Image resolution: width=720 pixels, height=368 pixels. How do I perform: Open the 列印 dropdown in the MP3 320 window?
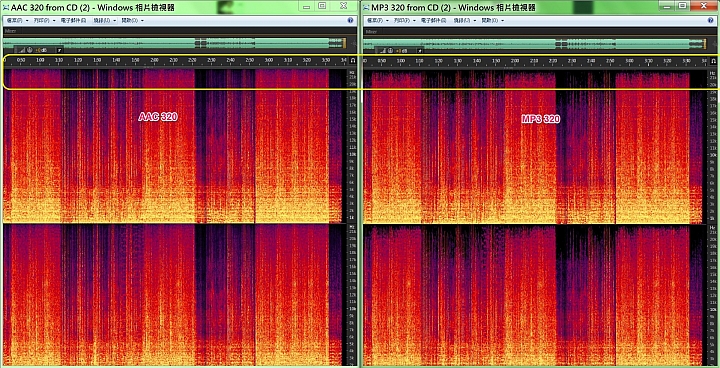pos(404,21)
